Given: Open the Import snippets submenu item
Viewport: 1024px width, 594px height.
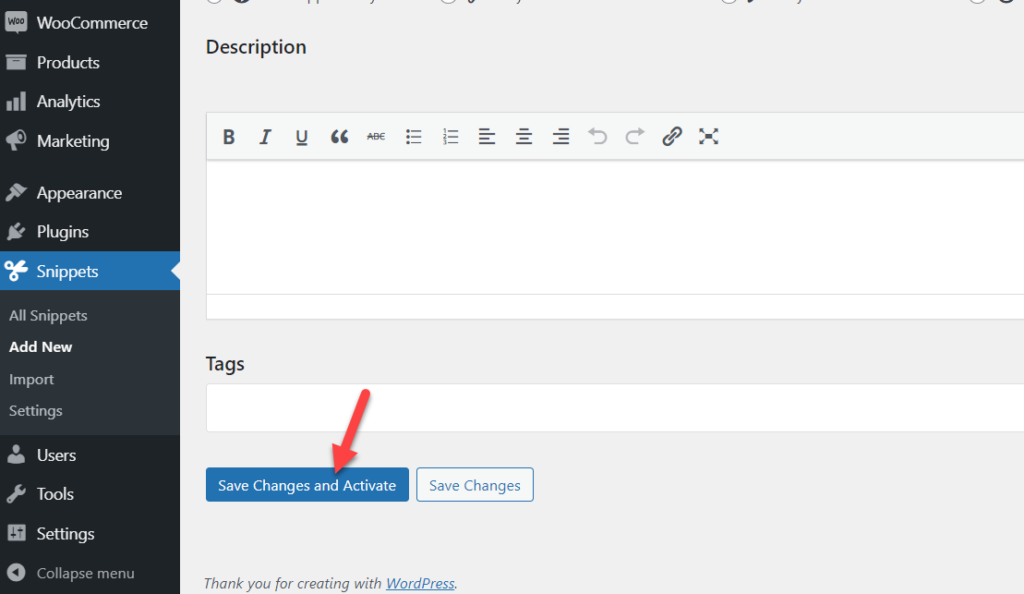Looking at the screenshot, I should [x=31, y=379].
